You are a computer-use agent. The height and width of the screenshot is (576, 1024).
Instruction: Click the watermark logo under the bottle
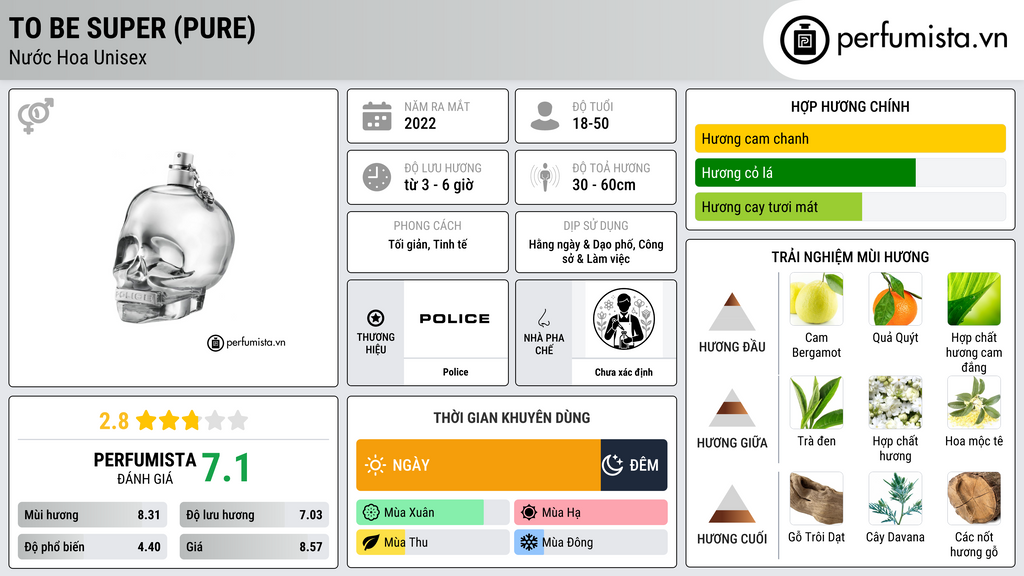[x=246, y=342]
